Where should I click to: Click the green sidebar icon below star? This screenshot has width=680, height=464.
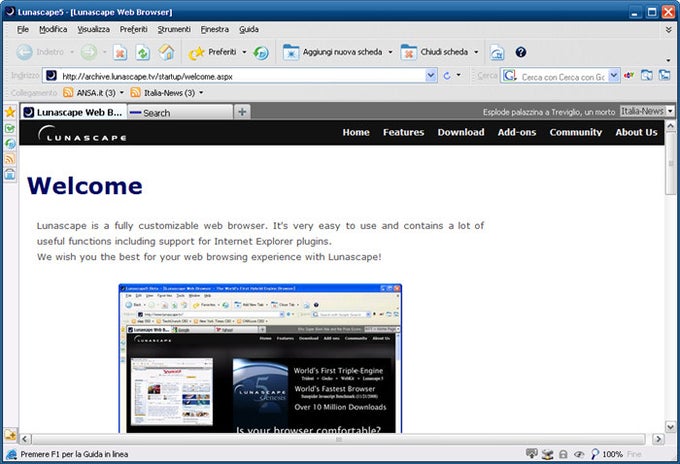coord(10,128)
